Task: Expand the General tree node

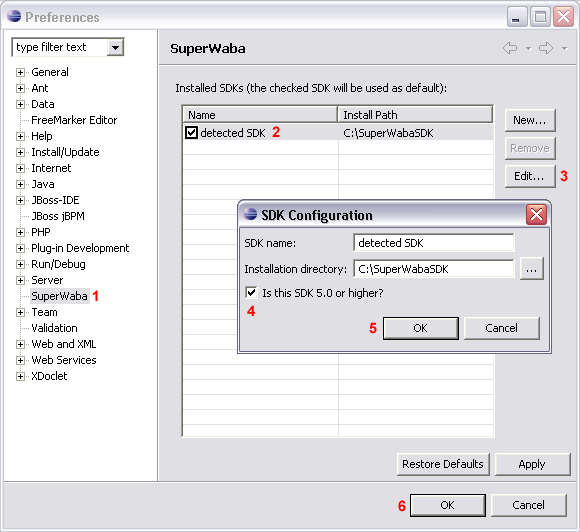Action: [x=20, y=72]
